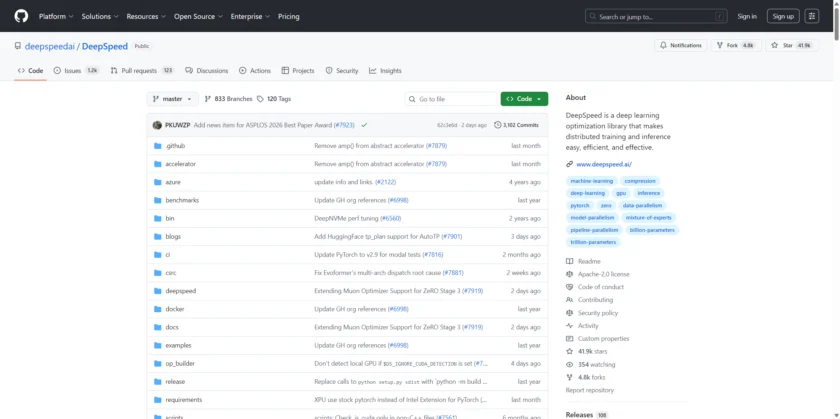The width and height of the screenshot is (840, 419).
Task: Open the Discussions tab
Action: pyautogui.click(x=207, y=71)
